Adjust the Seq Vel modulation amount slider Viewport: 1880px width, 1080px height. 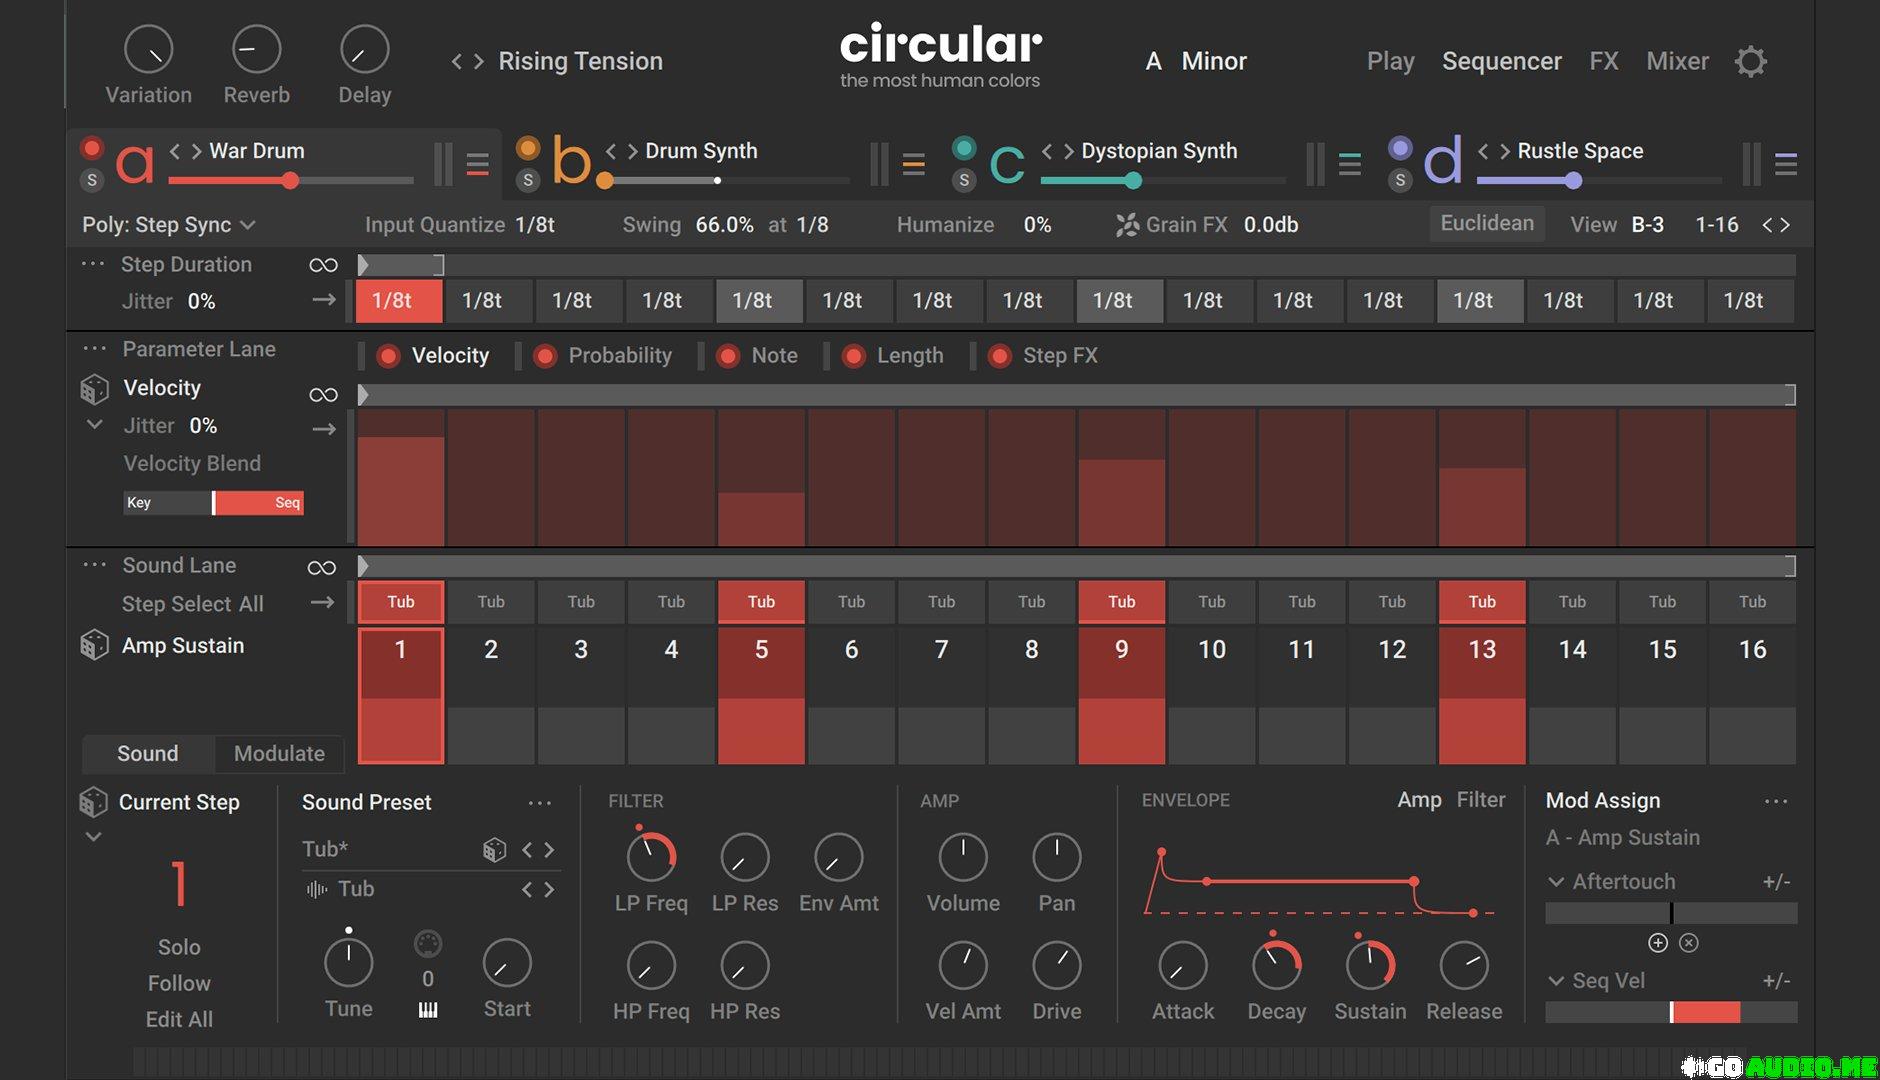coord(1671,1012)
